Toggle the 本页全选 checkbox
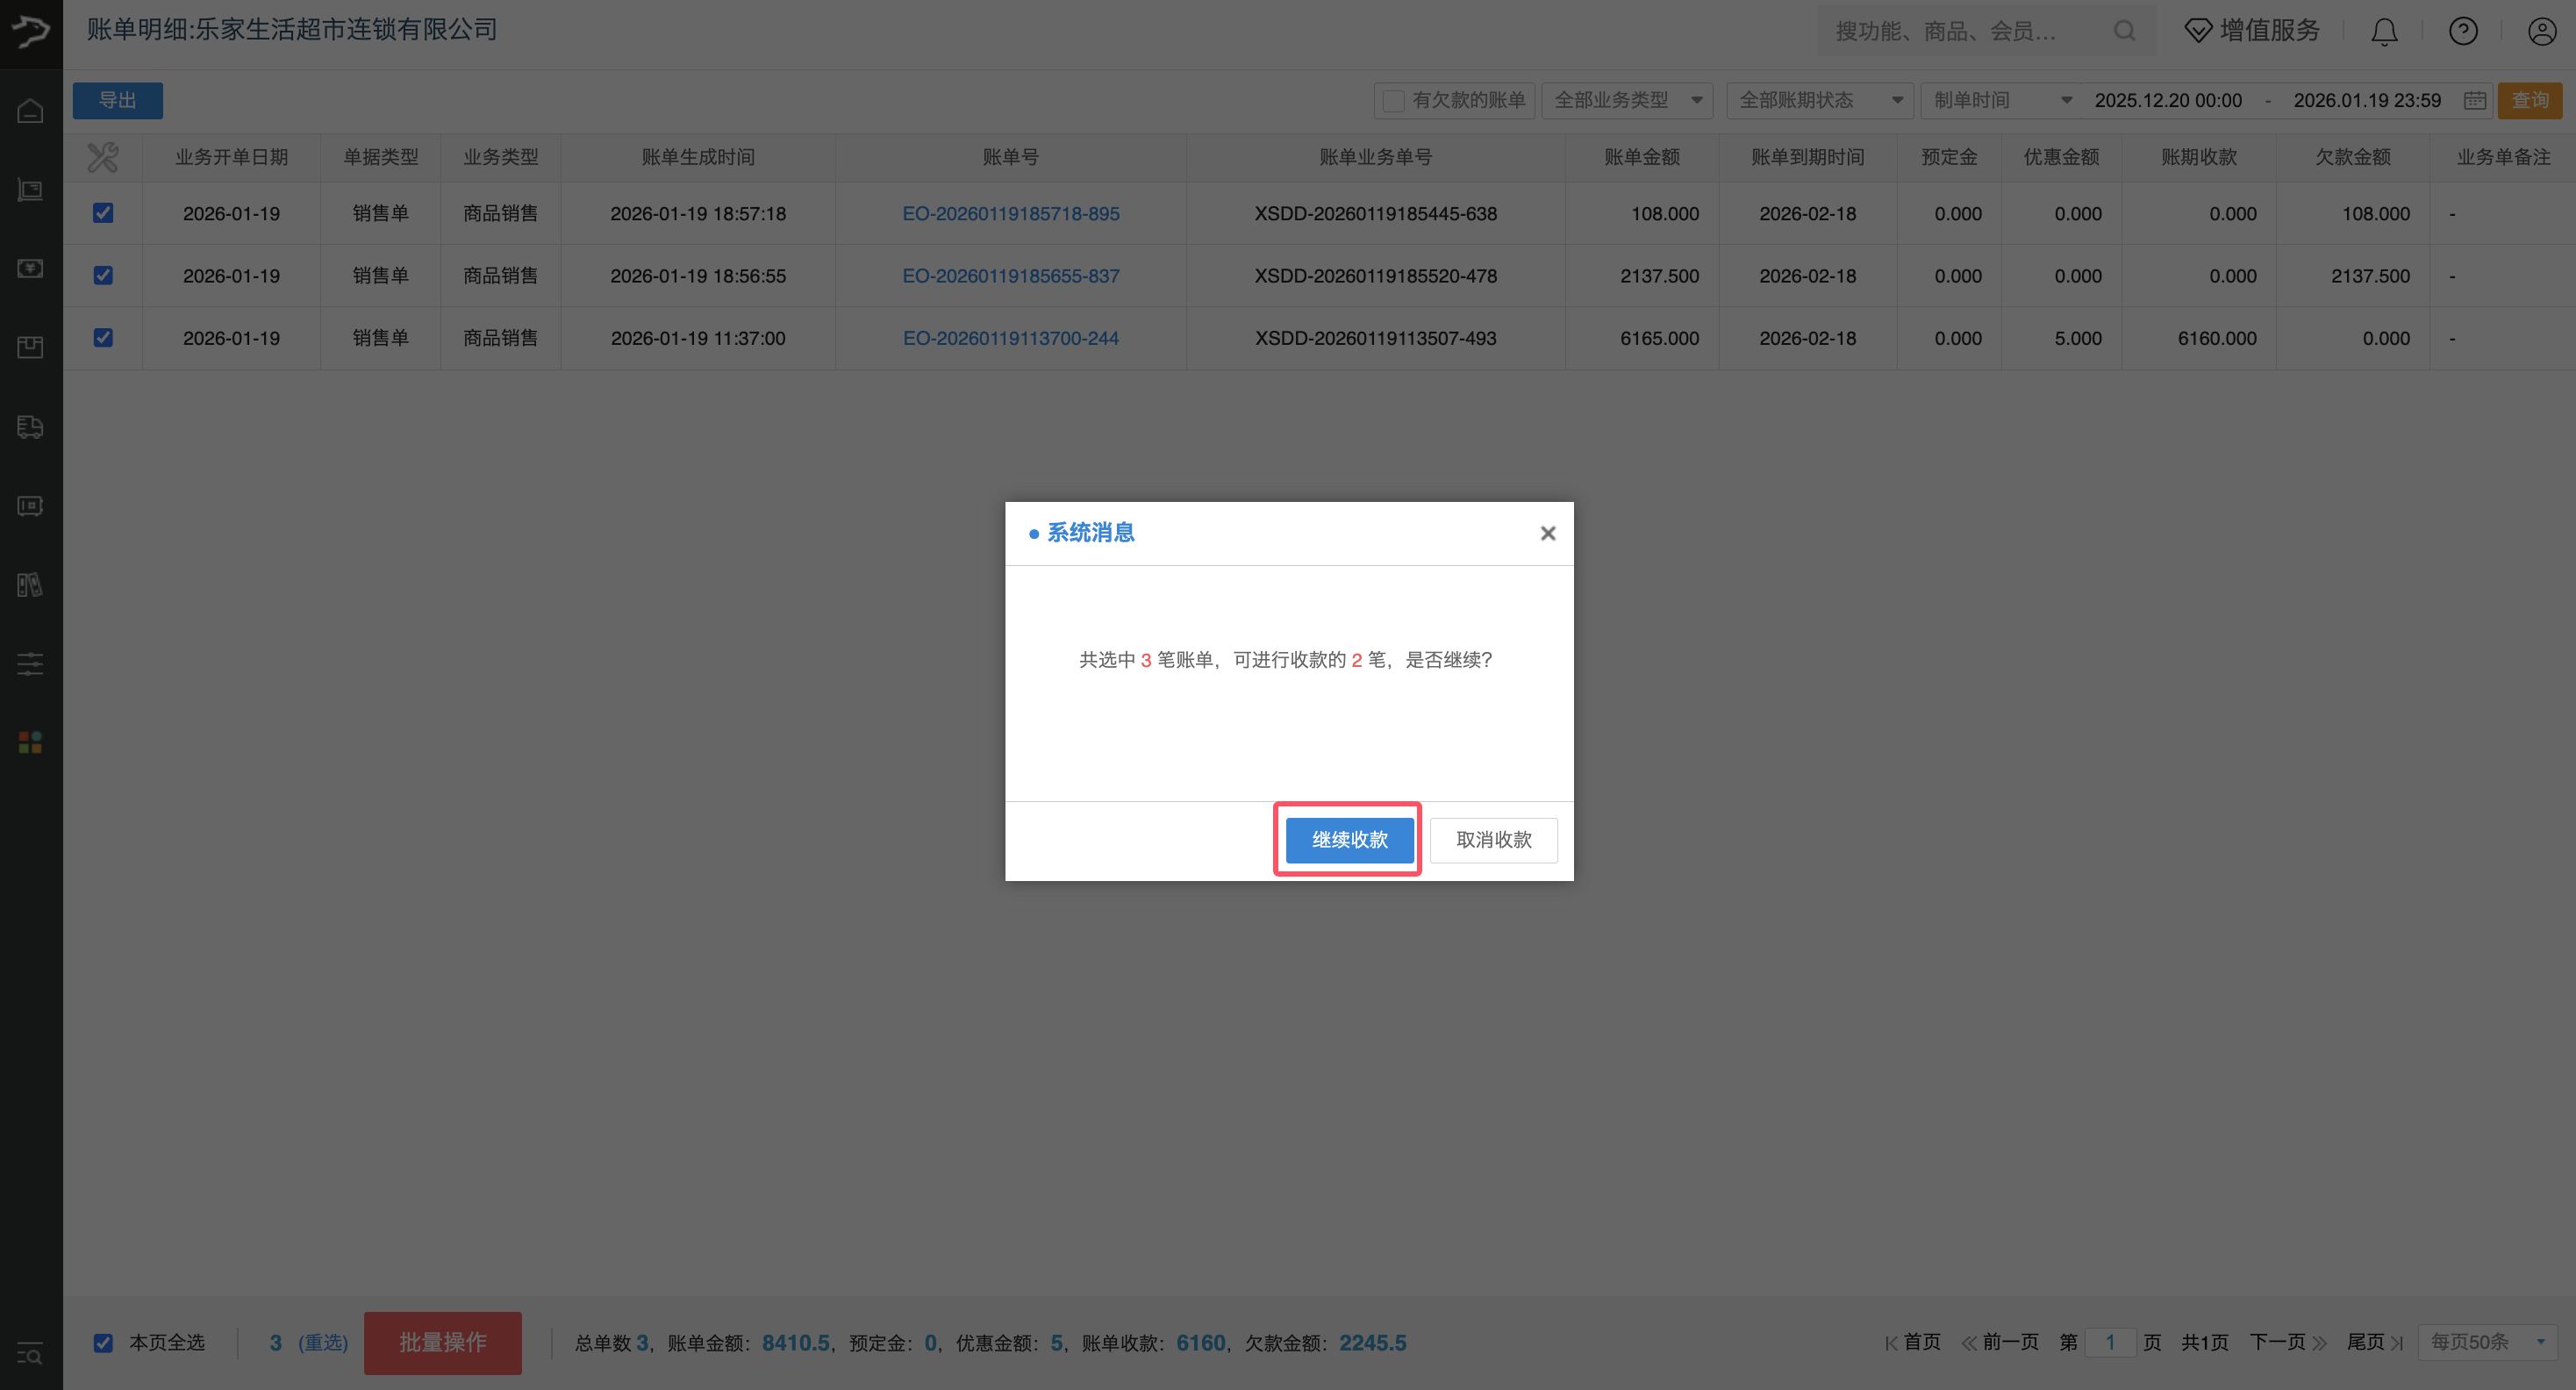This screenshot has height=1390, width=2576. [x=103, y=1342]
